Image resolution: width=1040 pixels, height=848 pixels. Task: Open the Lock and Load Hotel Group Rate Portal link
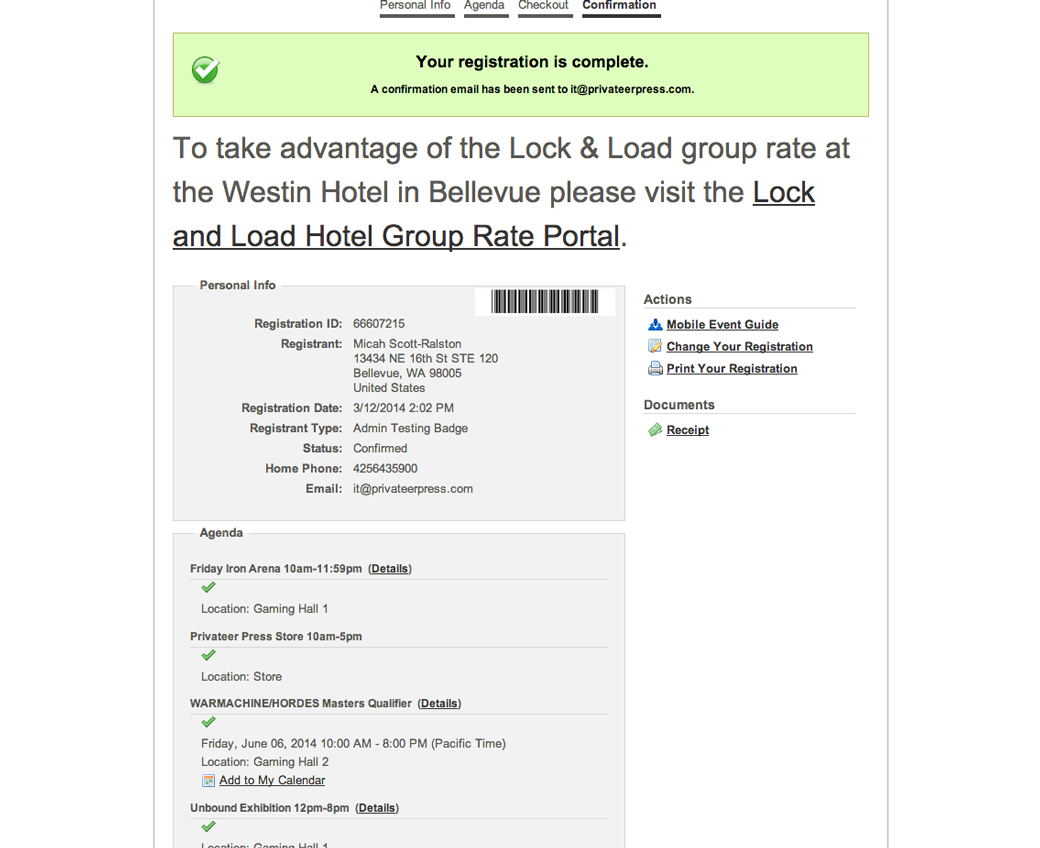click(494, 214)
